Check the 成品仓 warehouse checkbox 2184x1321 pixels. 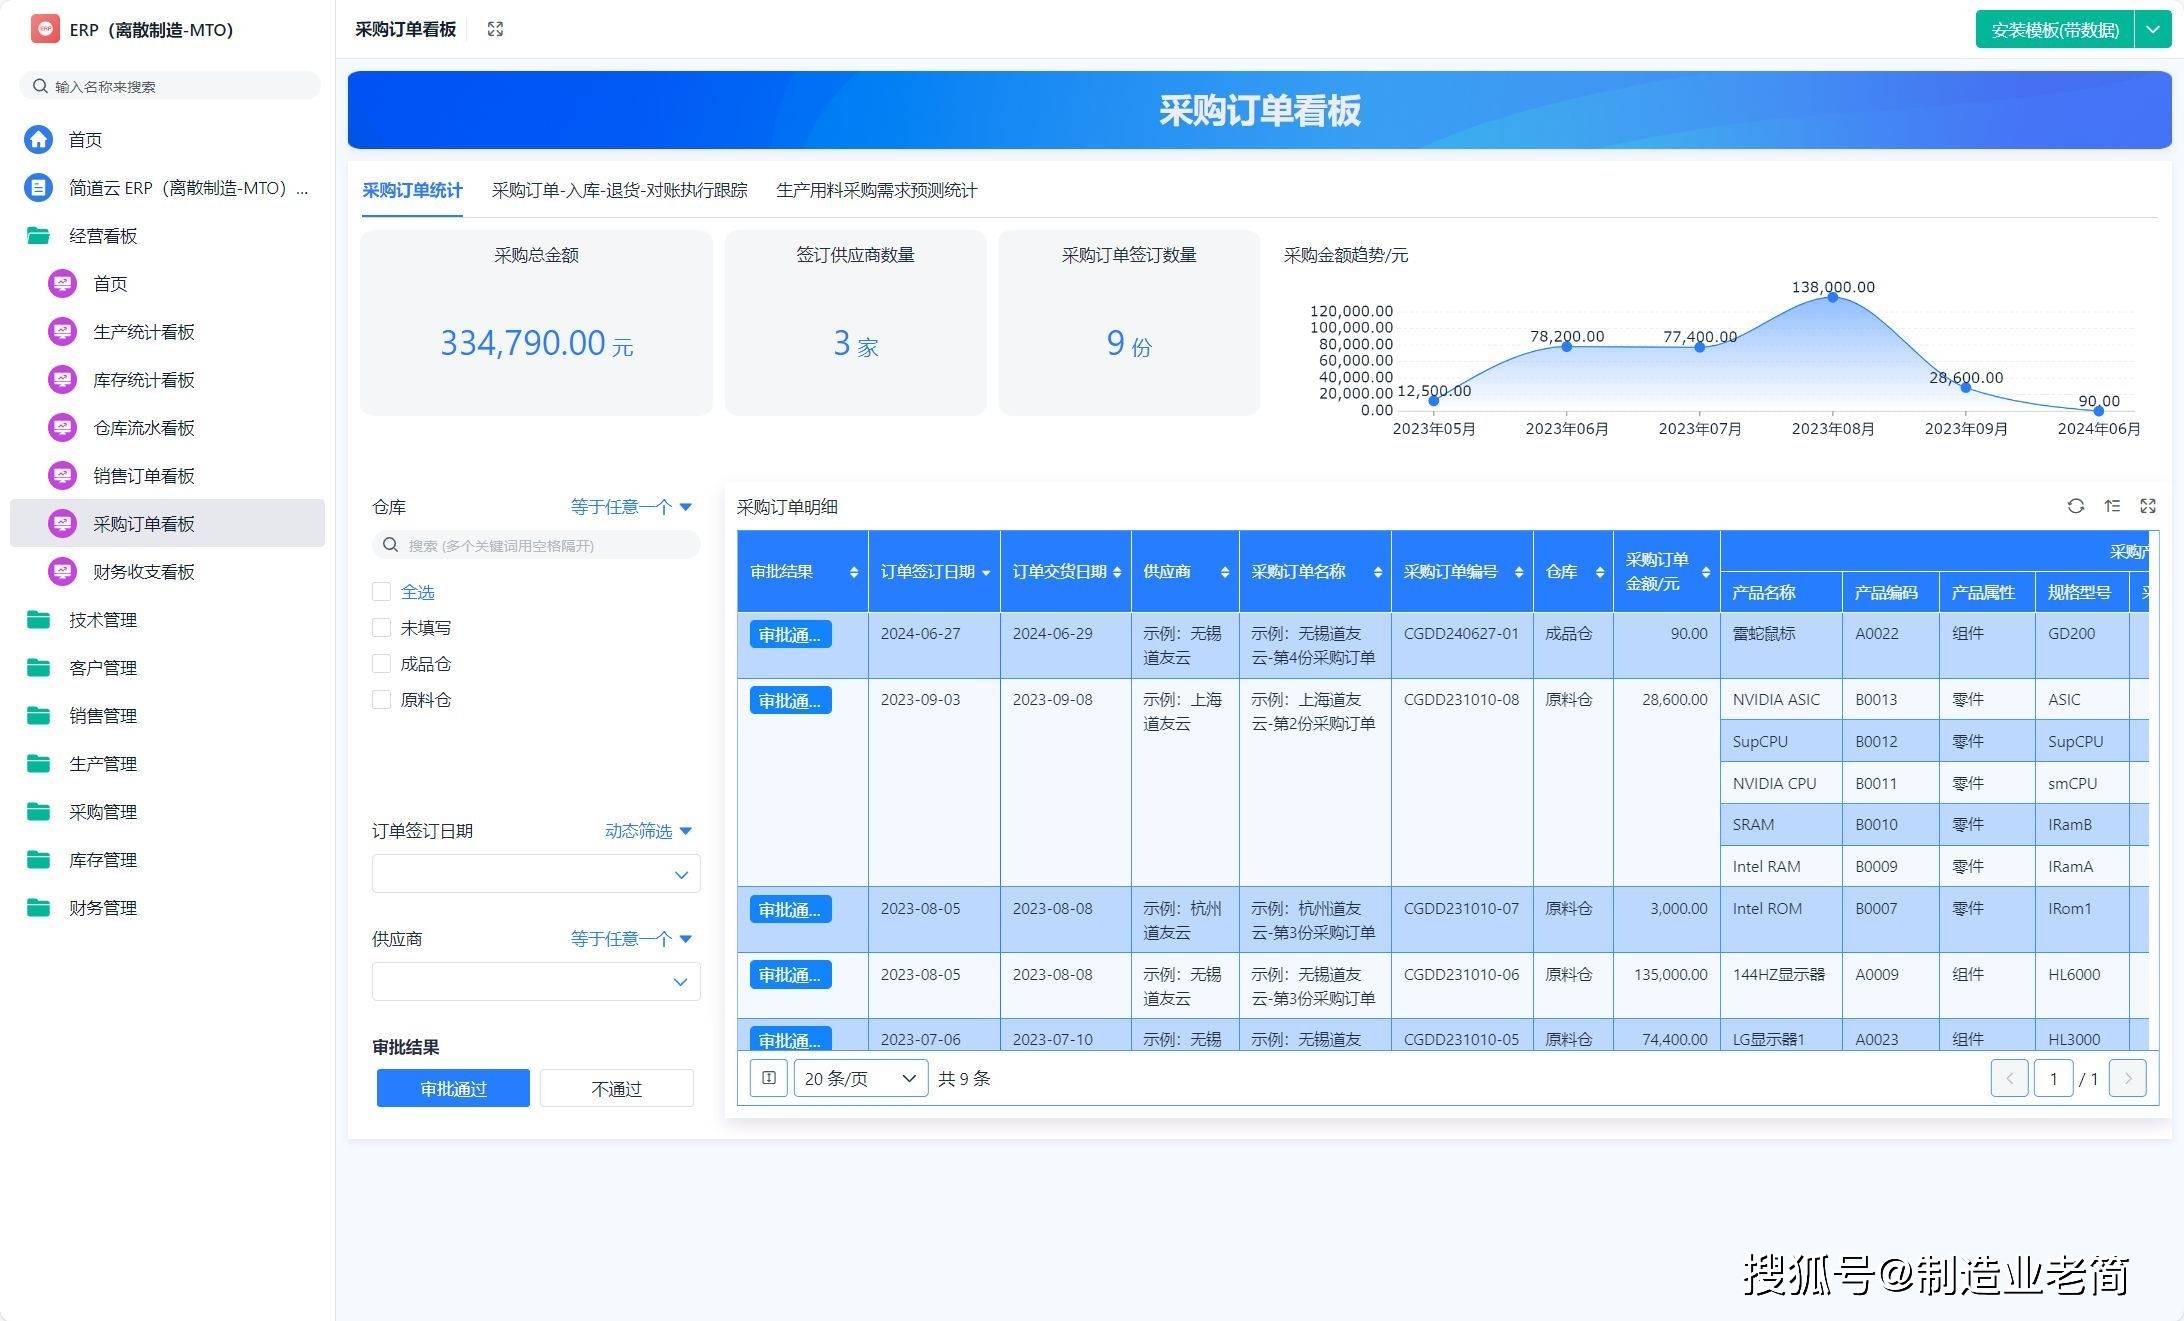(381, 663)
